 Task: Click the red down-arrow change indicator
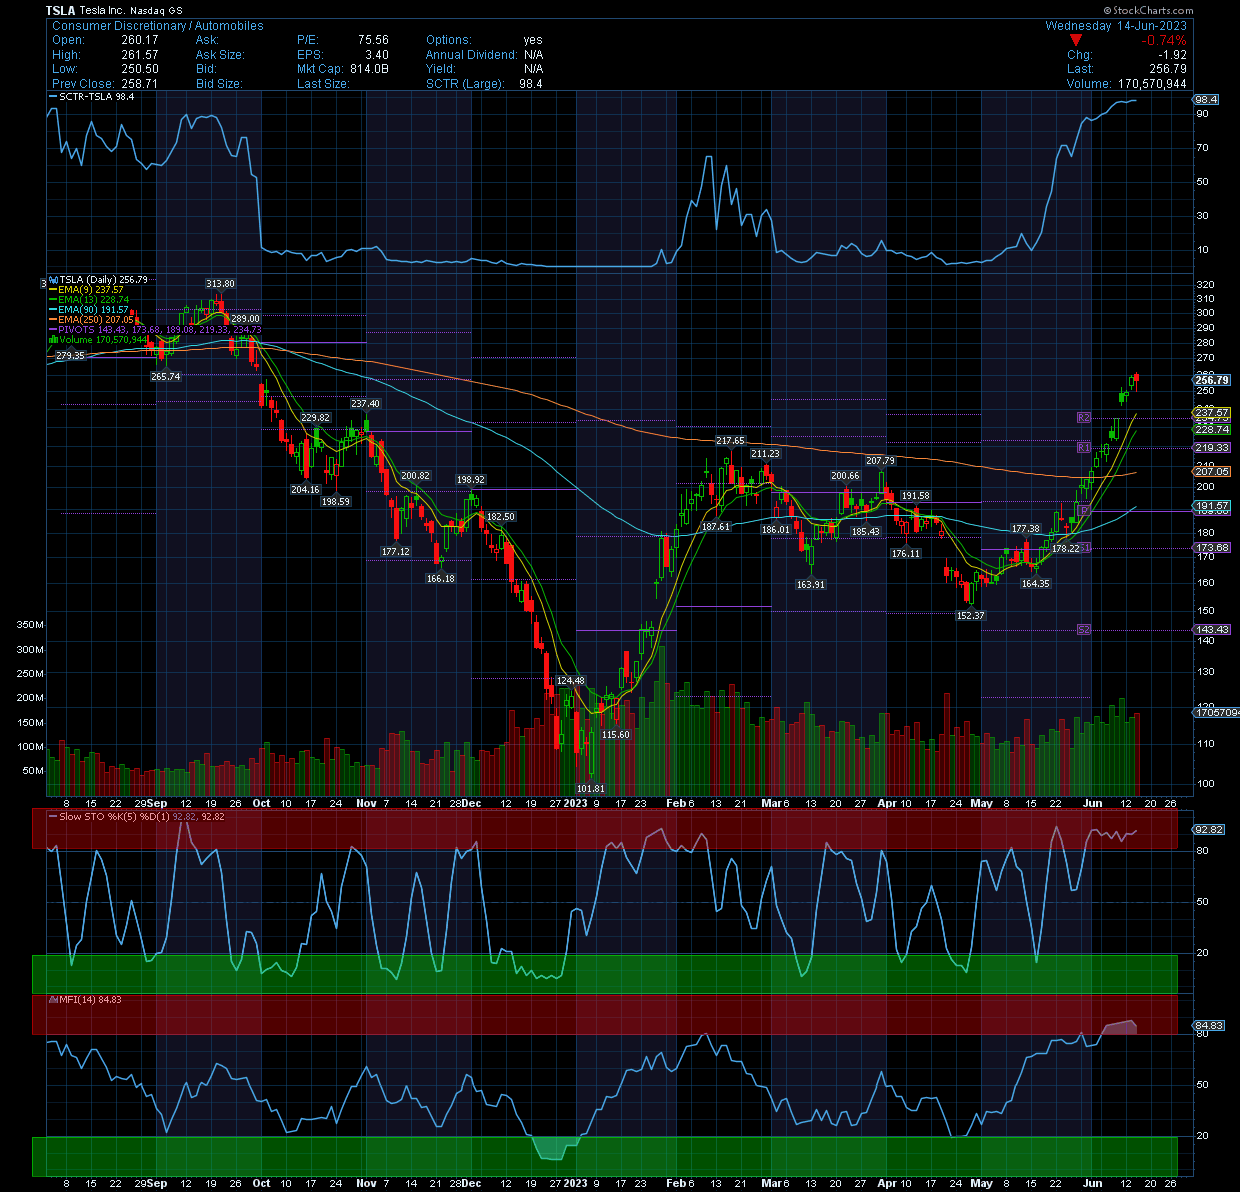point(1076,40)
